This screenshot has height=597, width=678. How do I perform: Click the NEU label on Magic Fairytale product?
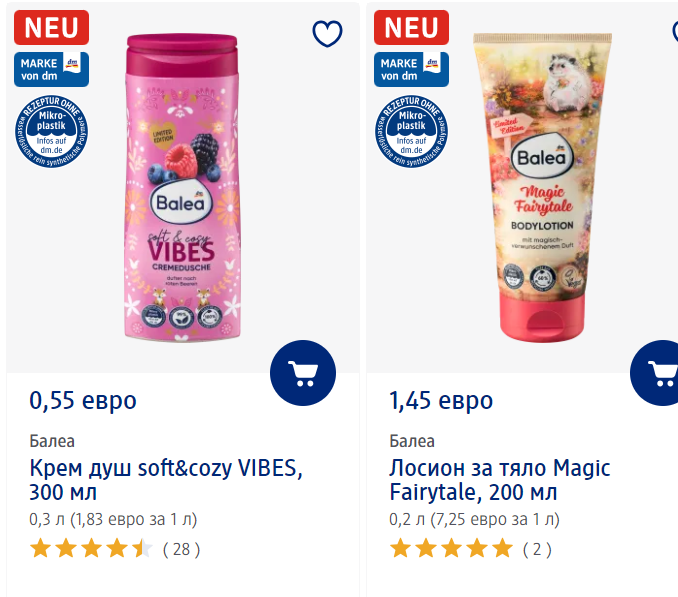pos(411,26)
